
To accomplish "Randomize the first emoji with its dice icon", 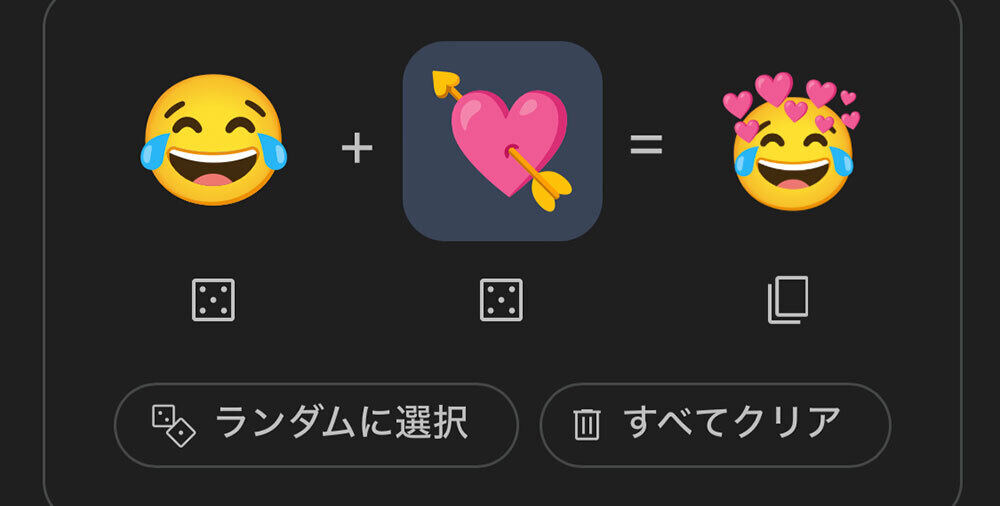I will [213, 299].
